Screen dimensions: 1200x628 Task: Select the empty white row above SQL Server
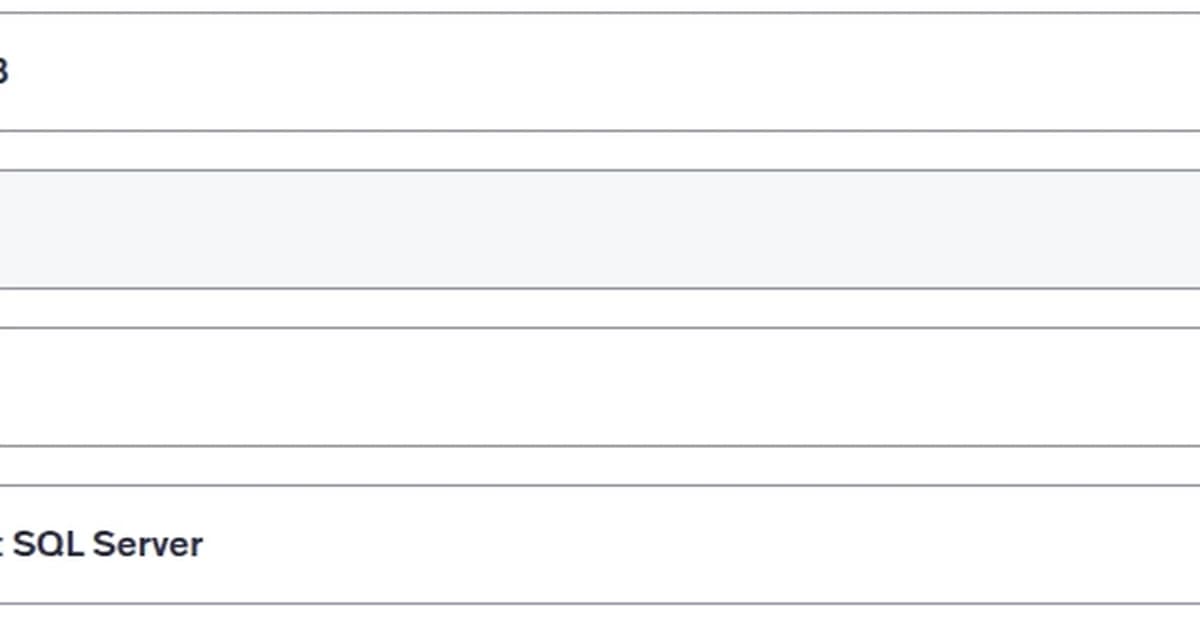point(600,386)
